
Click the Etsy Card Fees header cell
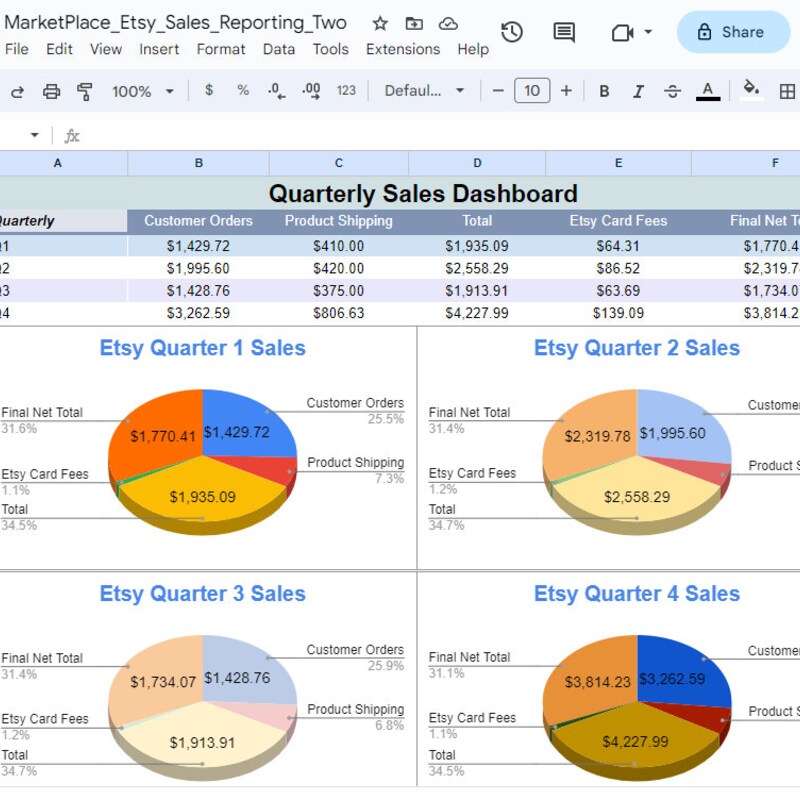(x=618, y=221)
